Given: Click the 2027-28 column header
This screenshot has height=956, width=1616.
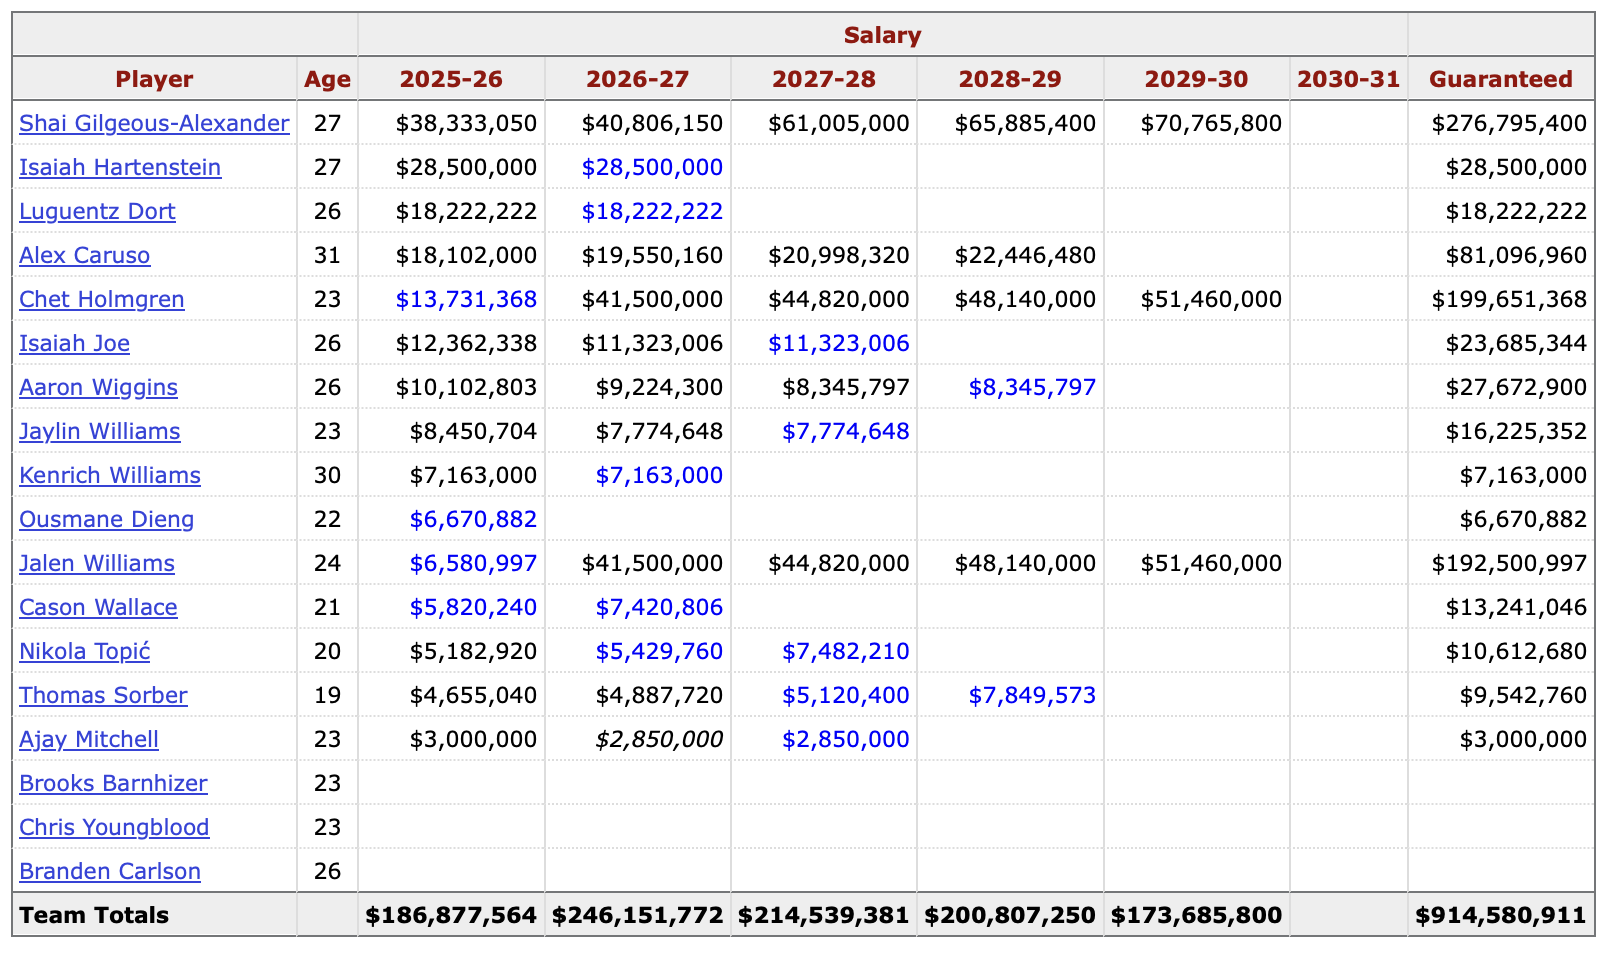Looking at the screenshot, I should coord(823,79).
